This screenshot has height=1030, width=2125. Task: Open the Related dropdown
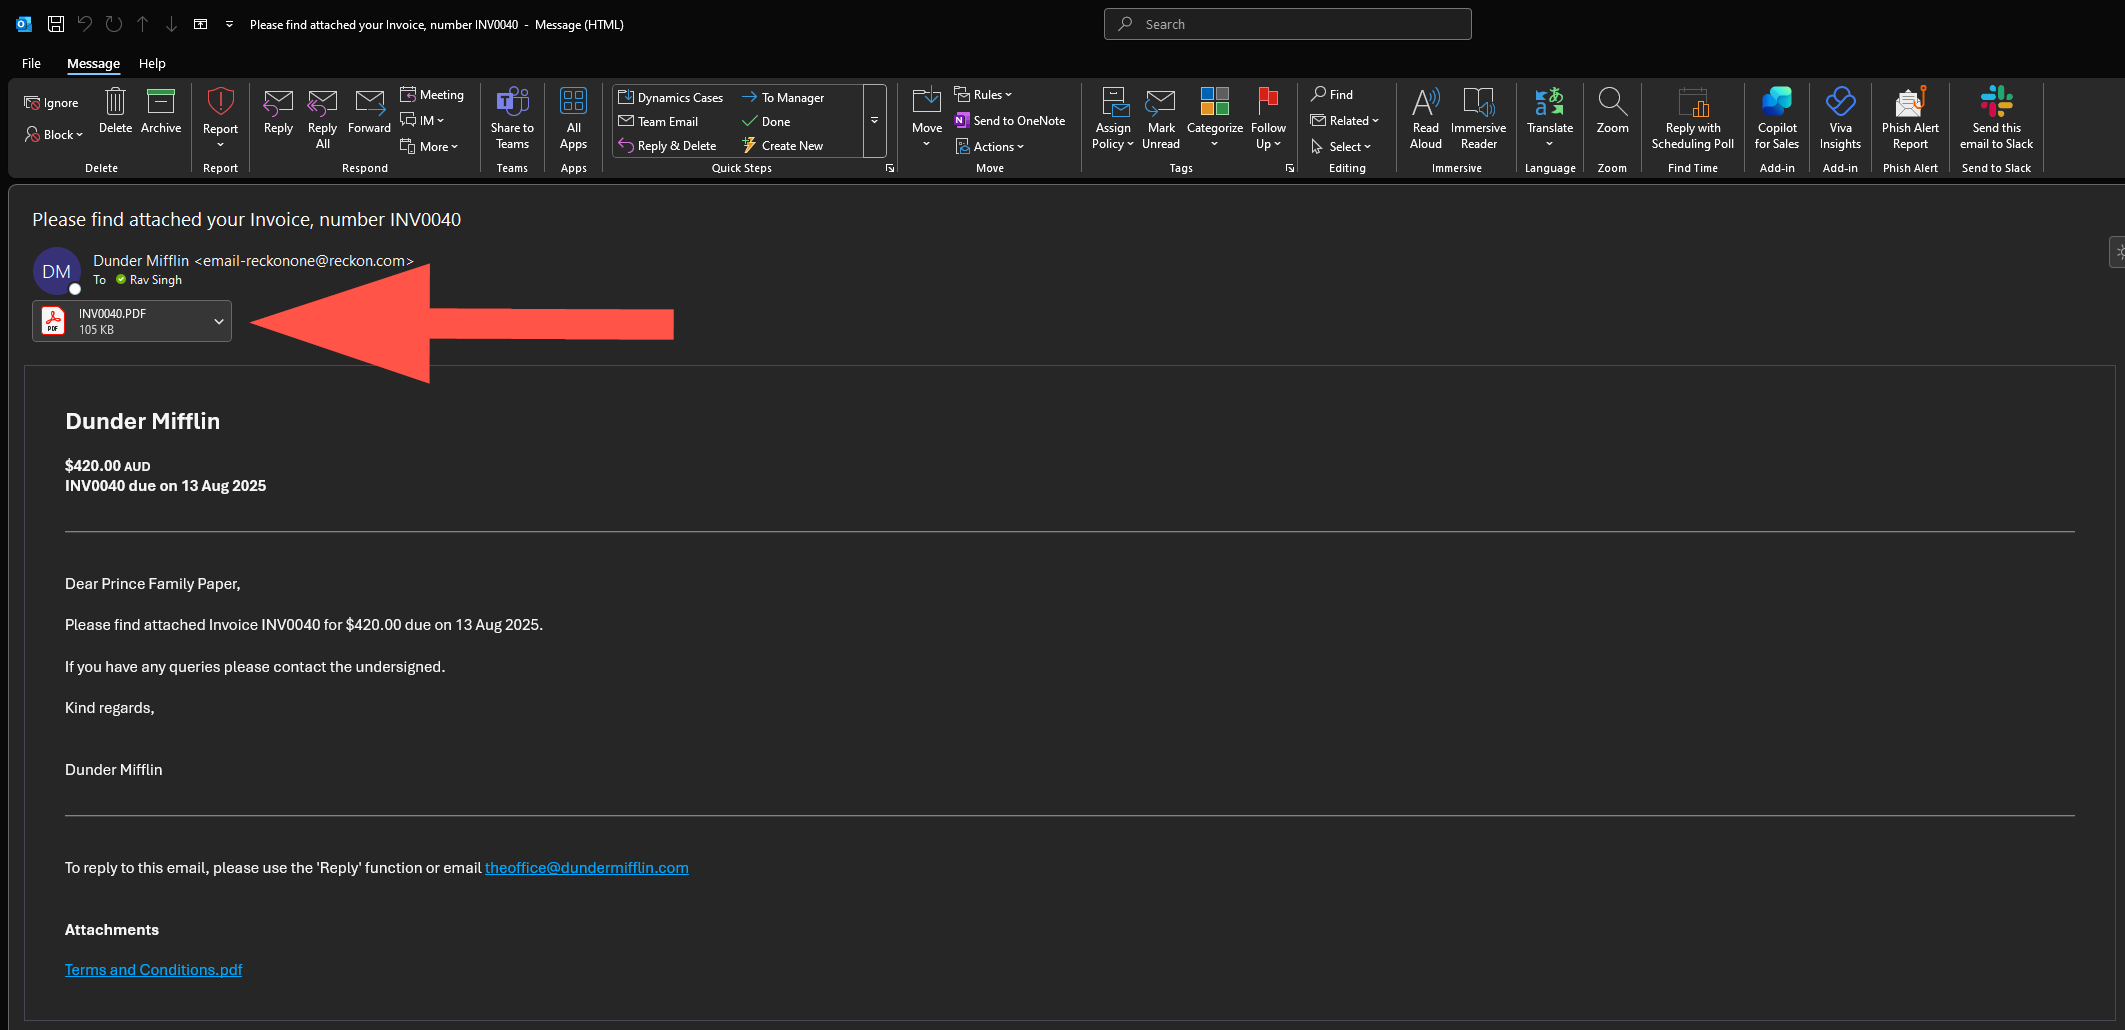coord(1345,121)
